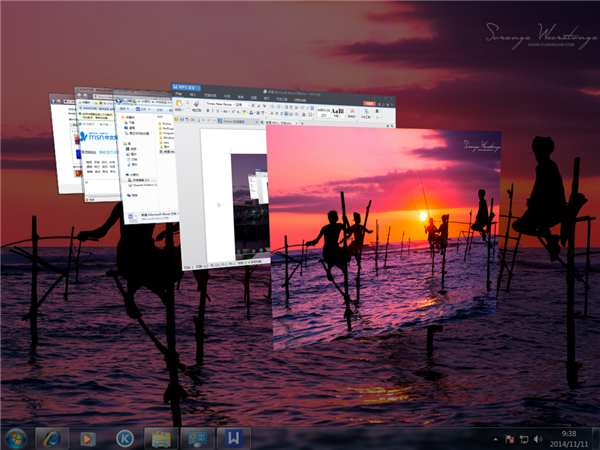
Task: Click the round blue K taskbar icon
Action: tap(124, 438)
